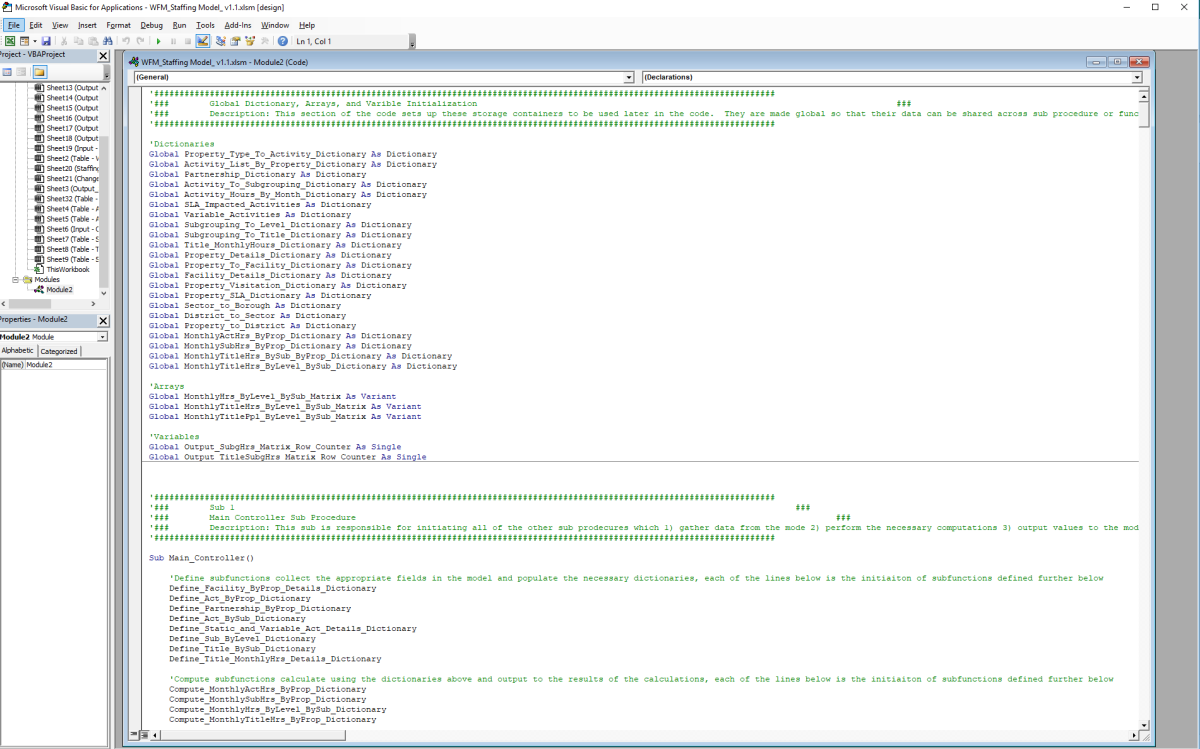Save the VBA project using toolbar icon

46,40
